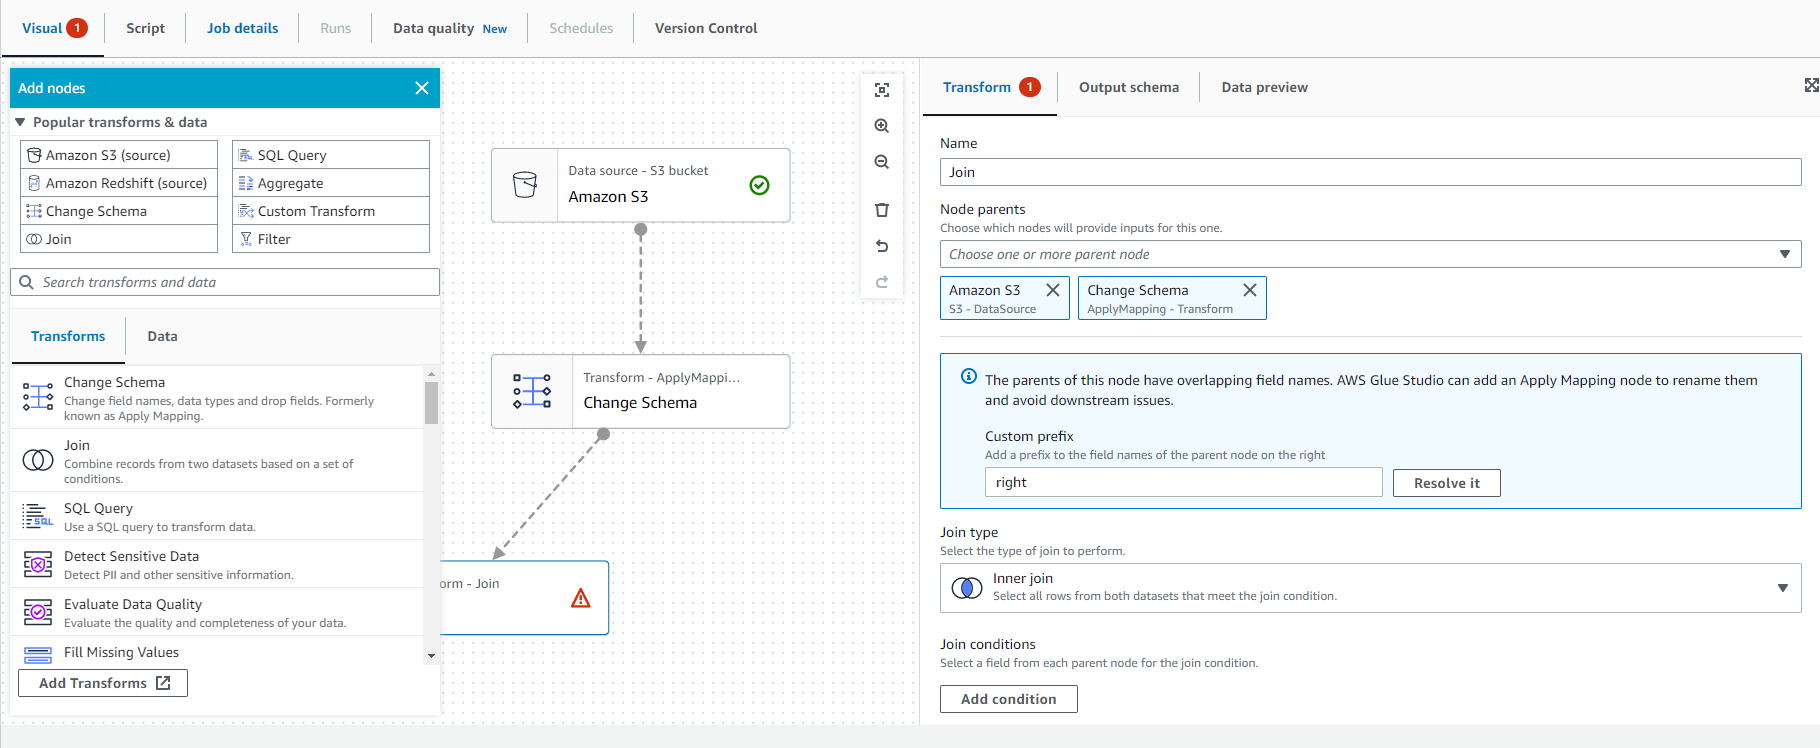Select Amazon S3 data source node

click(x=641, y=185)
